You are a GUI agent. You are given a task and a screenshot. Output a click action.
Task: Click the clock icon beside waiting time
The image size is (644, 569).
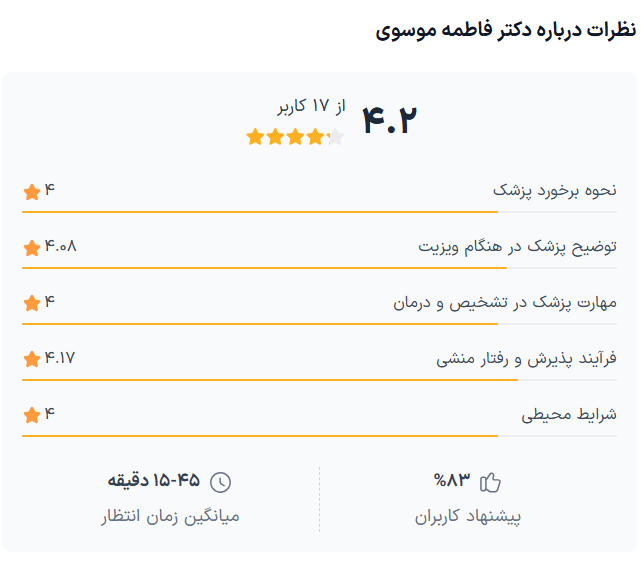221,482
